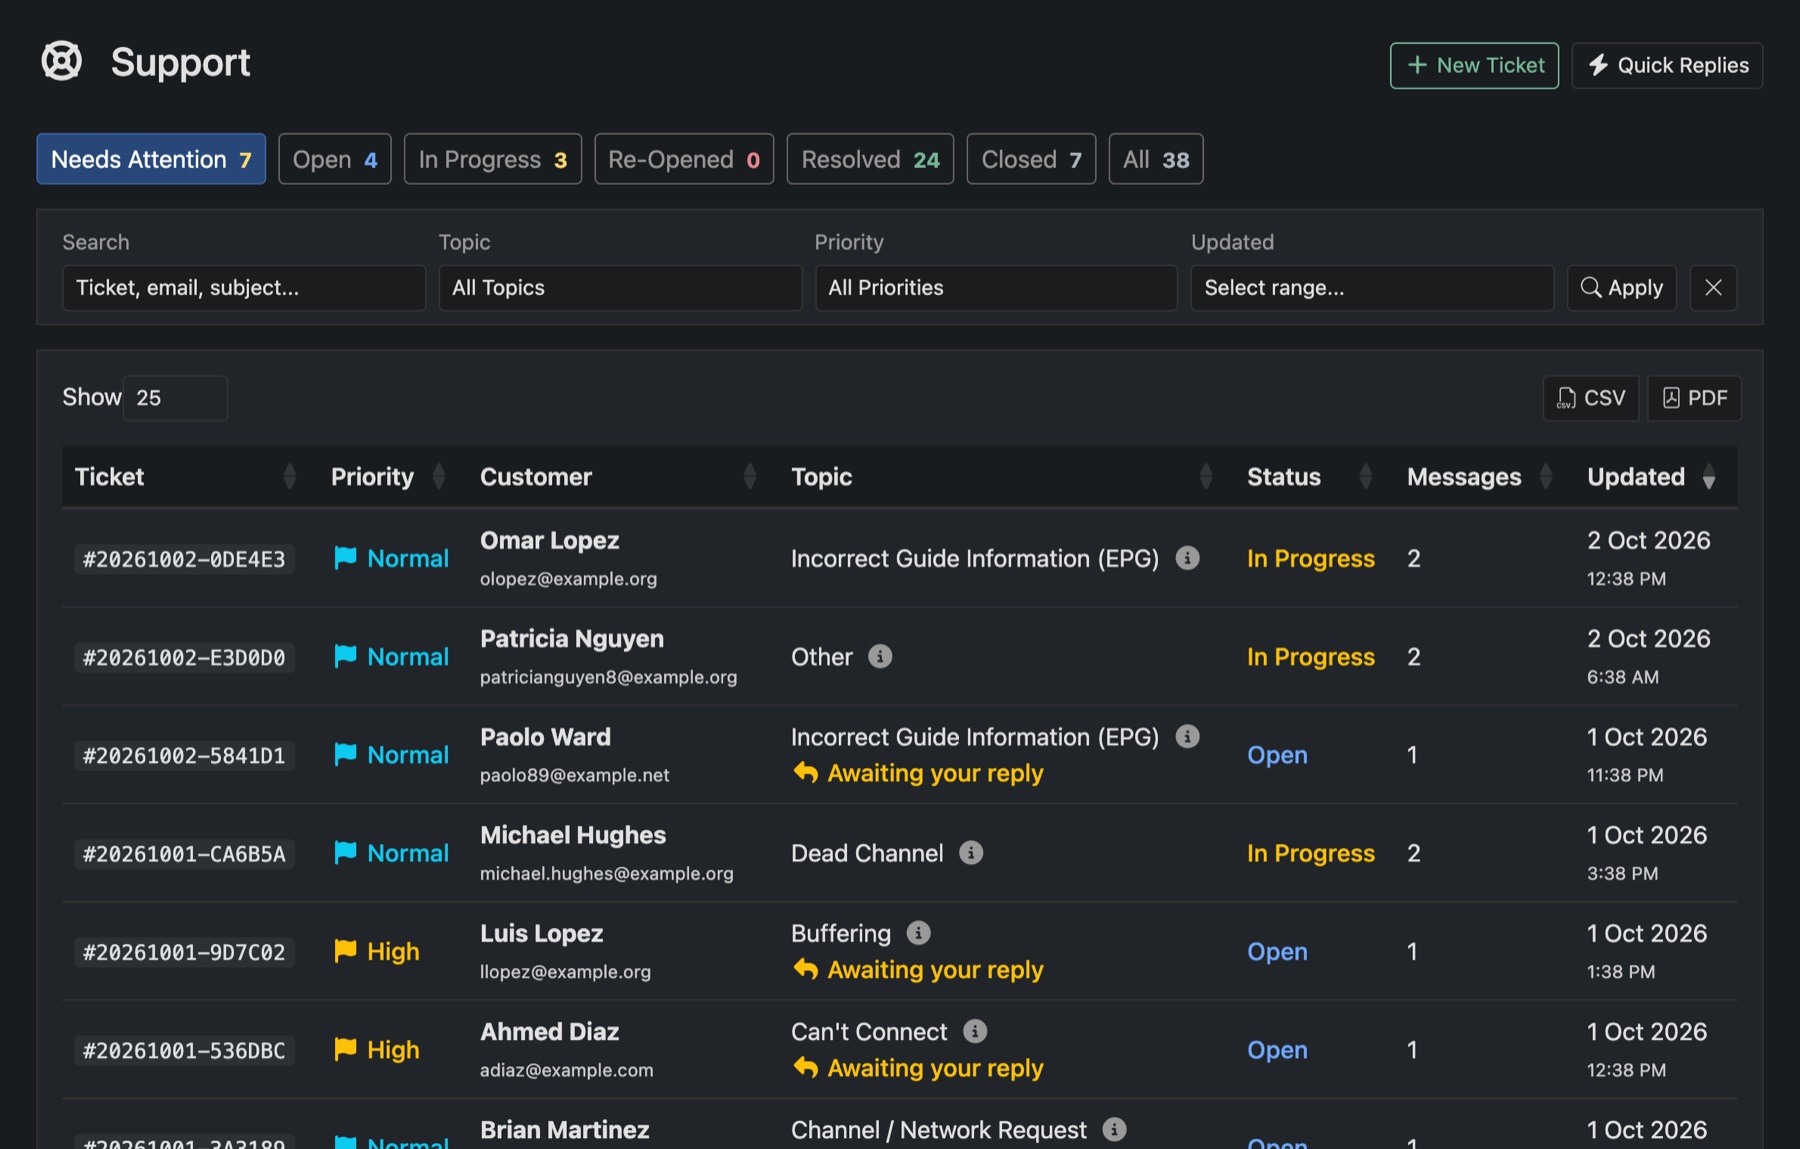Click info icon next to Buffering
This screenshot has width=1800, height=1149.
(918, 932)
